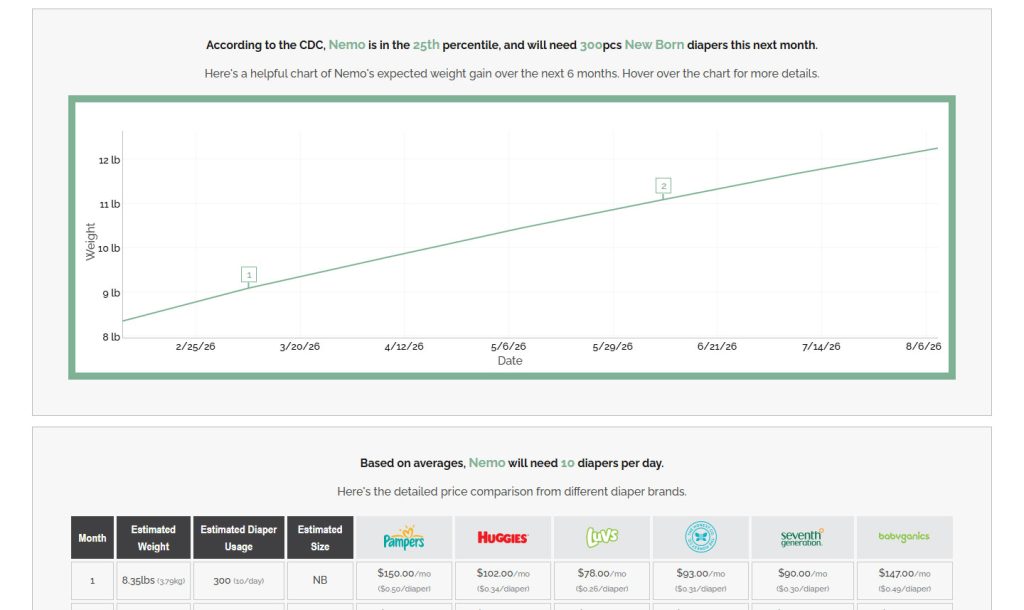Select the Pampers $150.00/mo price cell

pyautogui.click(x=404, y=580)
